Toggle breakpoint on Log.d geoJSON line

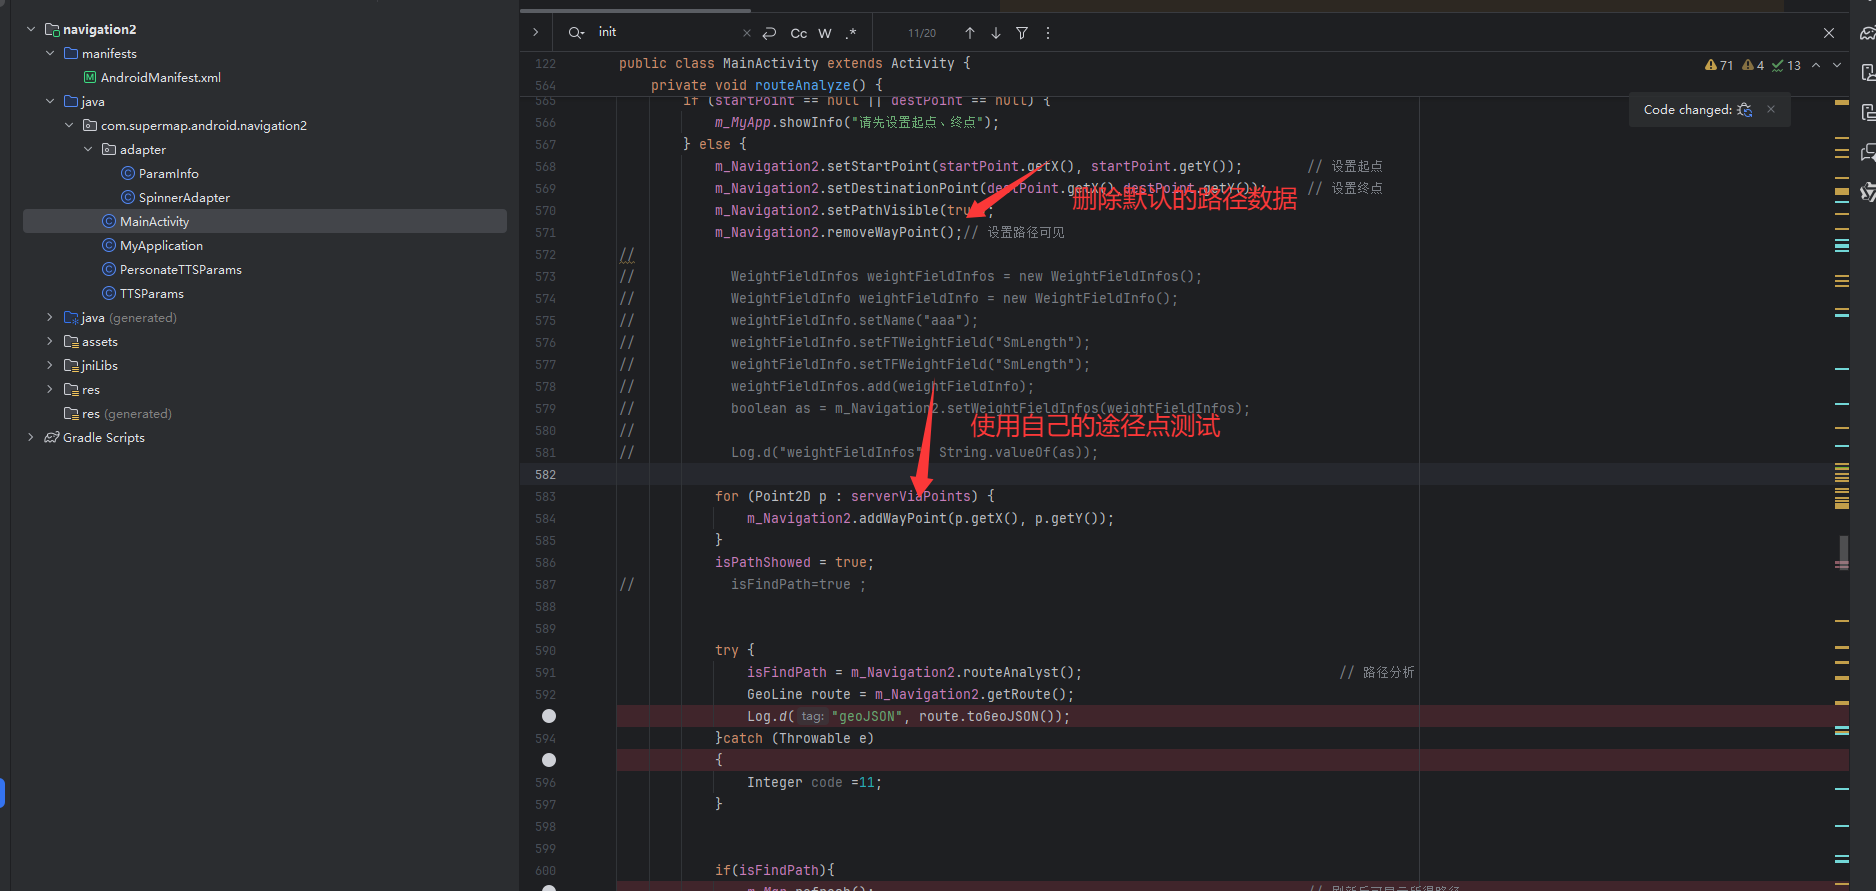point(549,716)
